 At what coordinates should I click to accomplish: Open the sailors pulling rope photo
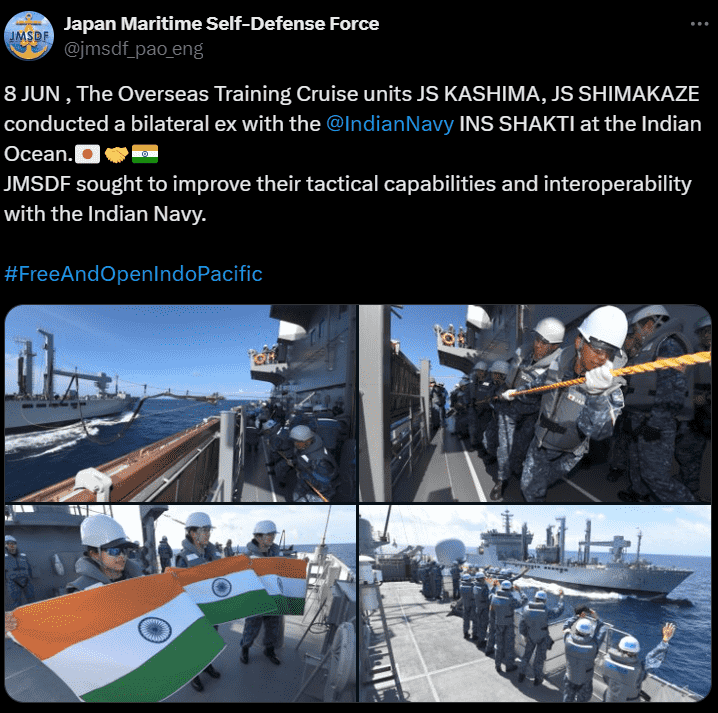tap(535, 403)
